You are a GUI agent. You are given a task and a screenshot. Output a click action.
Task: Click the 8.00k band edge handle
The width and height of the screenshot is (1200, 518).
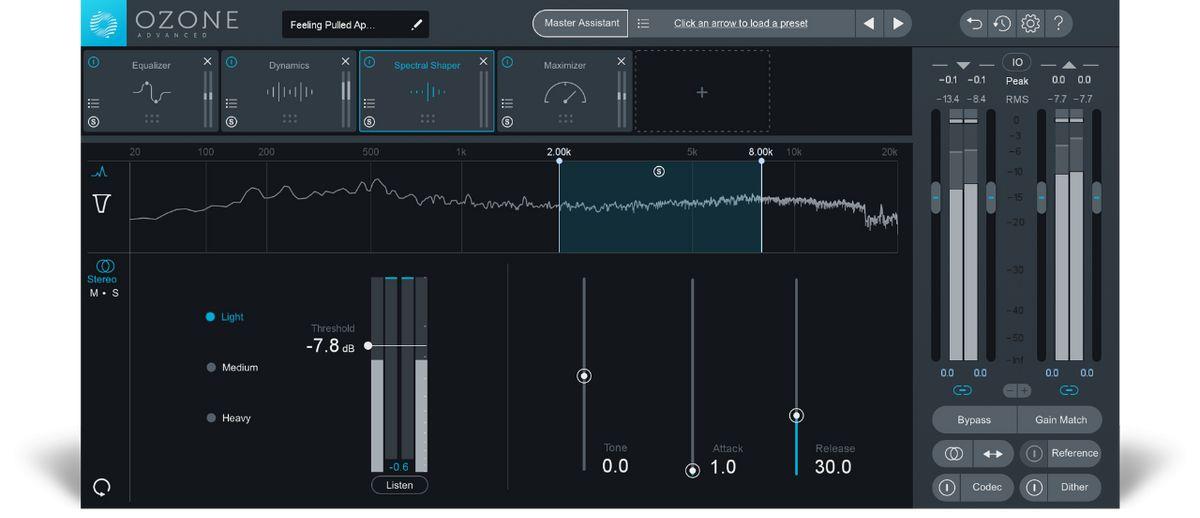click(761, 160)
